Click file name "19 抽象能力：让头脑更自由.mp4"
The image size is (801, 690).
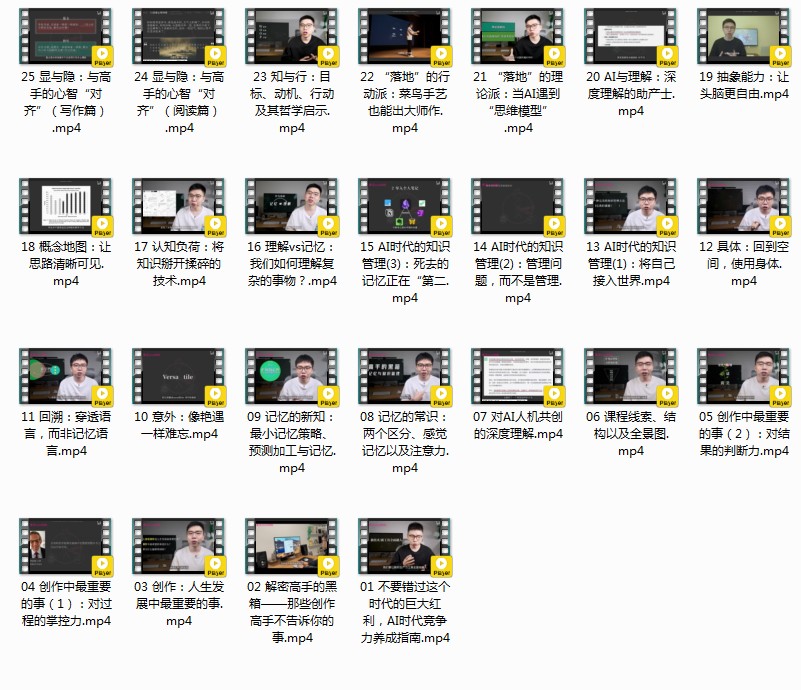tap(744, 85)
